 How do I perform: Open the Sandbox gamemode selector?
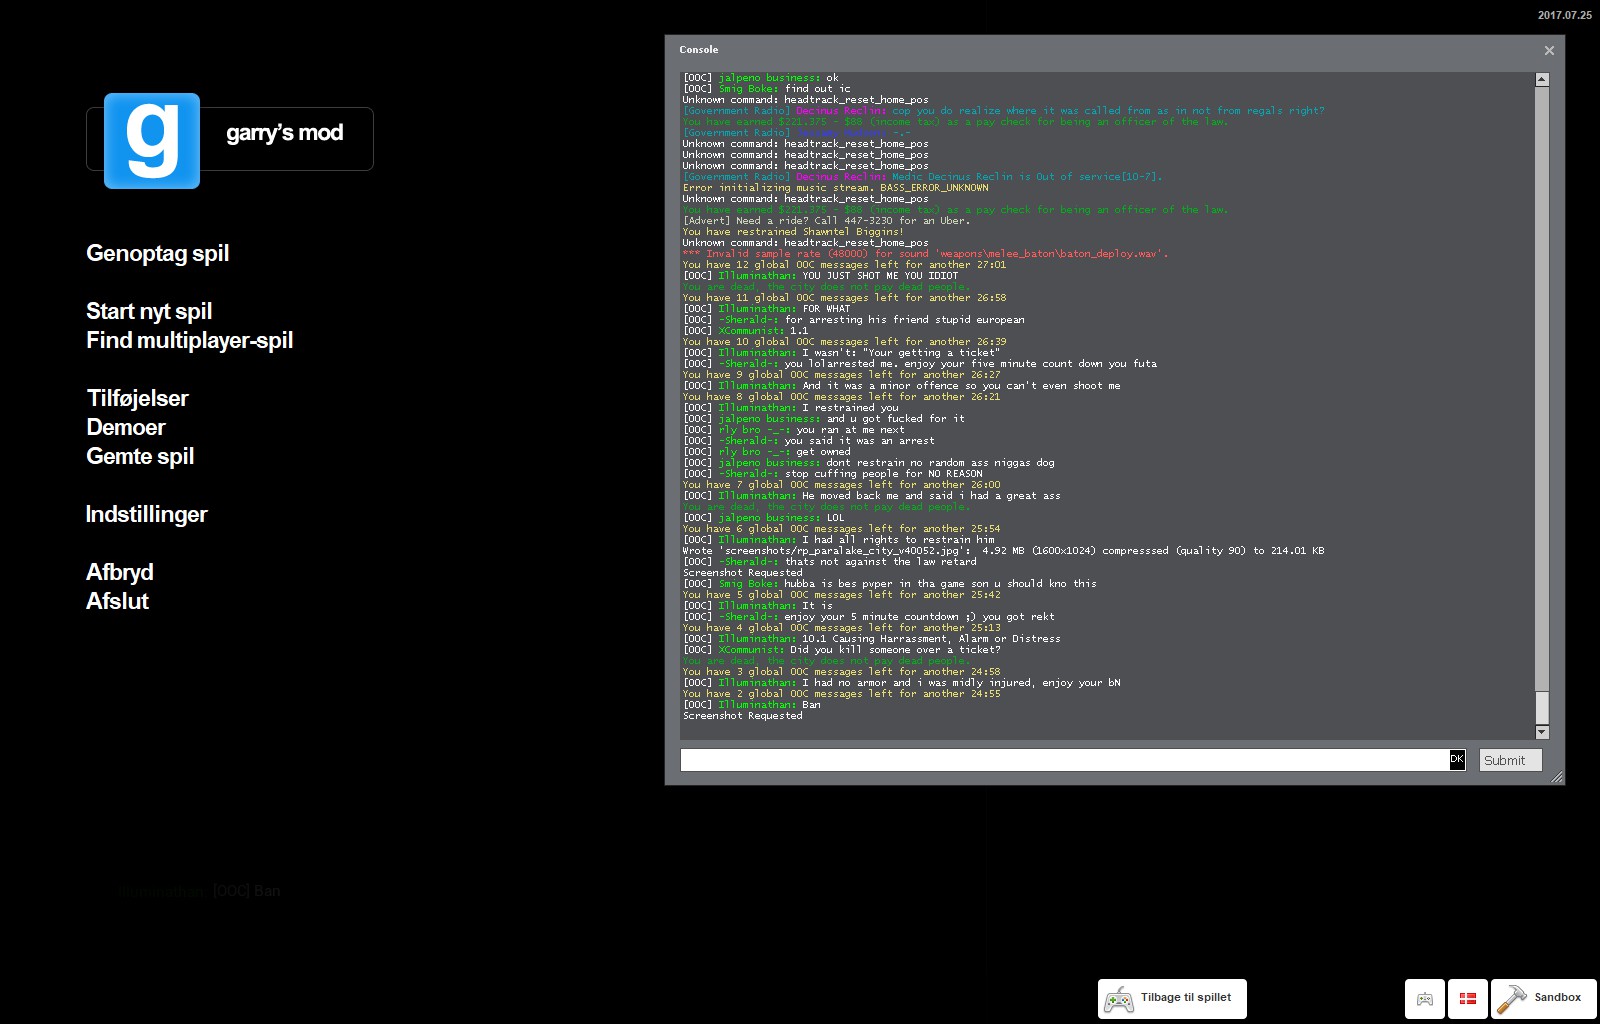point(1544,998)
